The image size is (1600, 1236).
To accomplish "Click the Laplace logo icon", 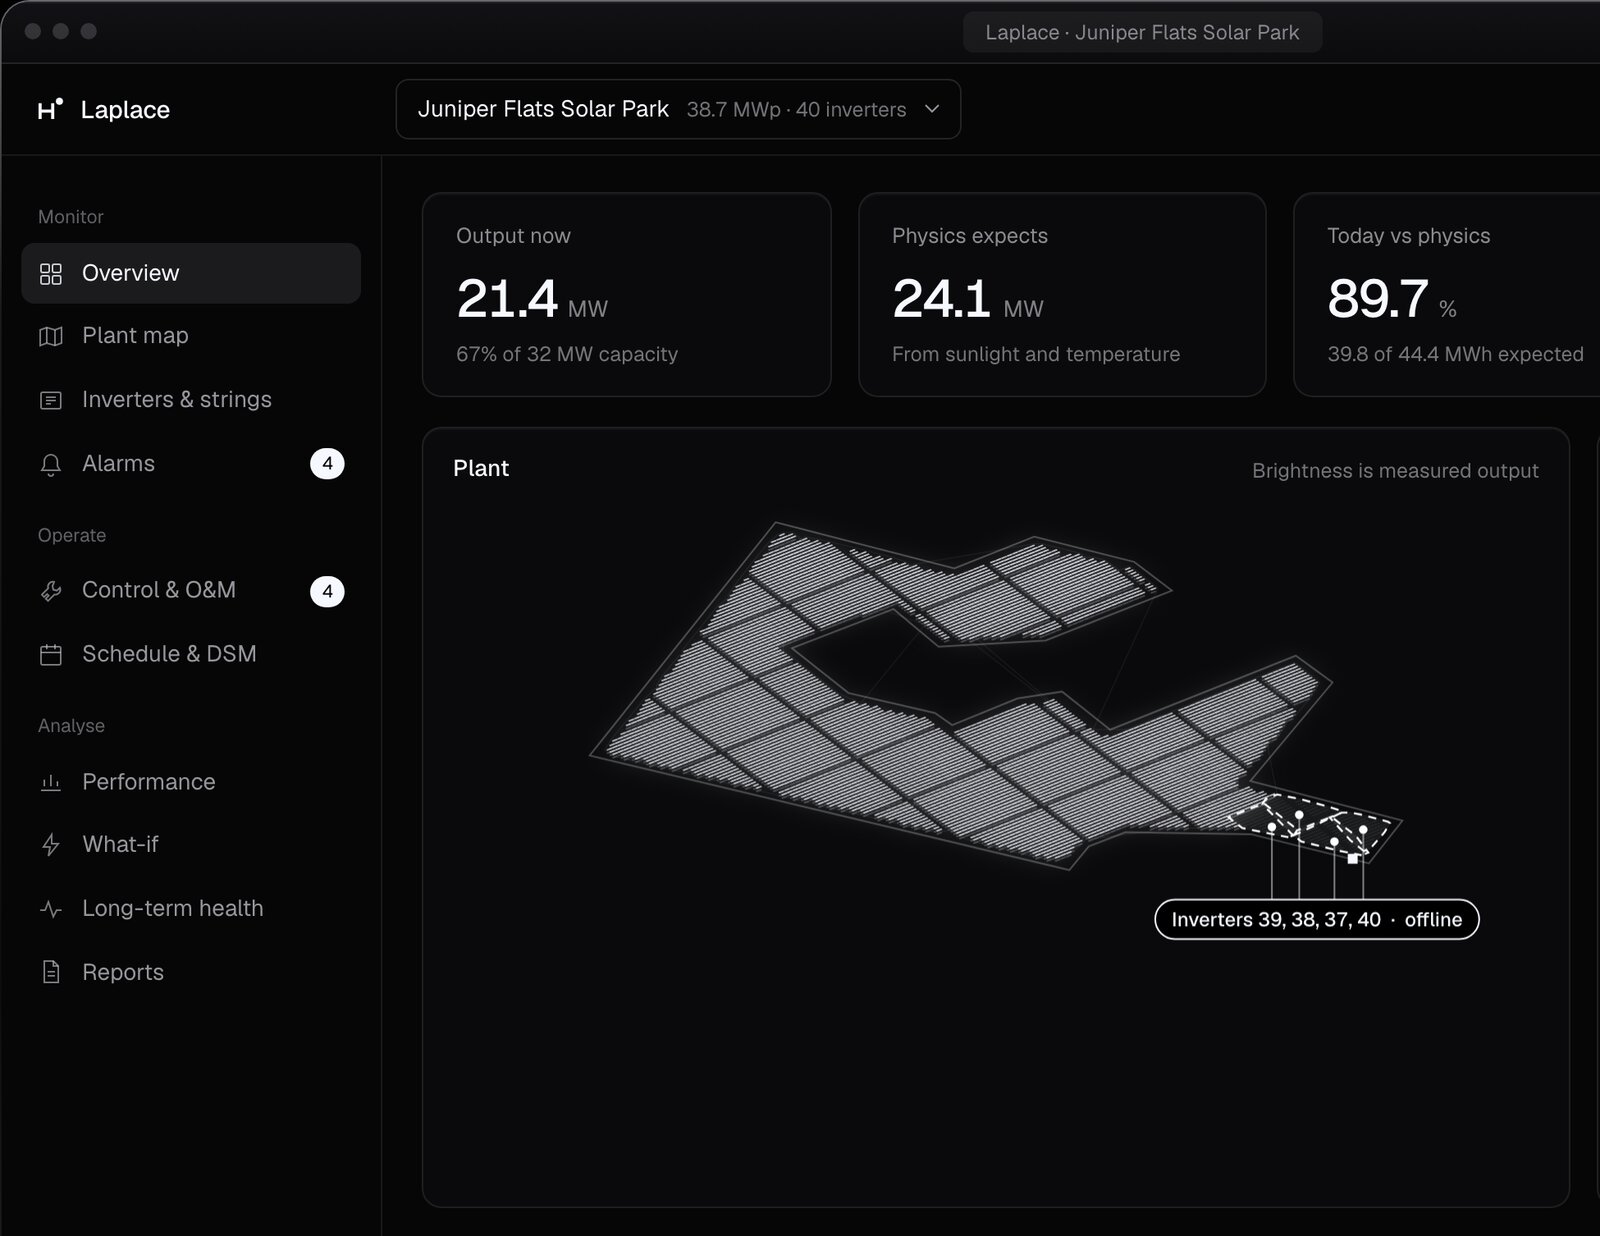I will point(50,109).
